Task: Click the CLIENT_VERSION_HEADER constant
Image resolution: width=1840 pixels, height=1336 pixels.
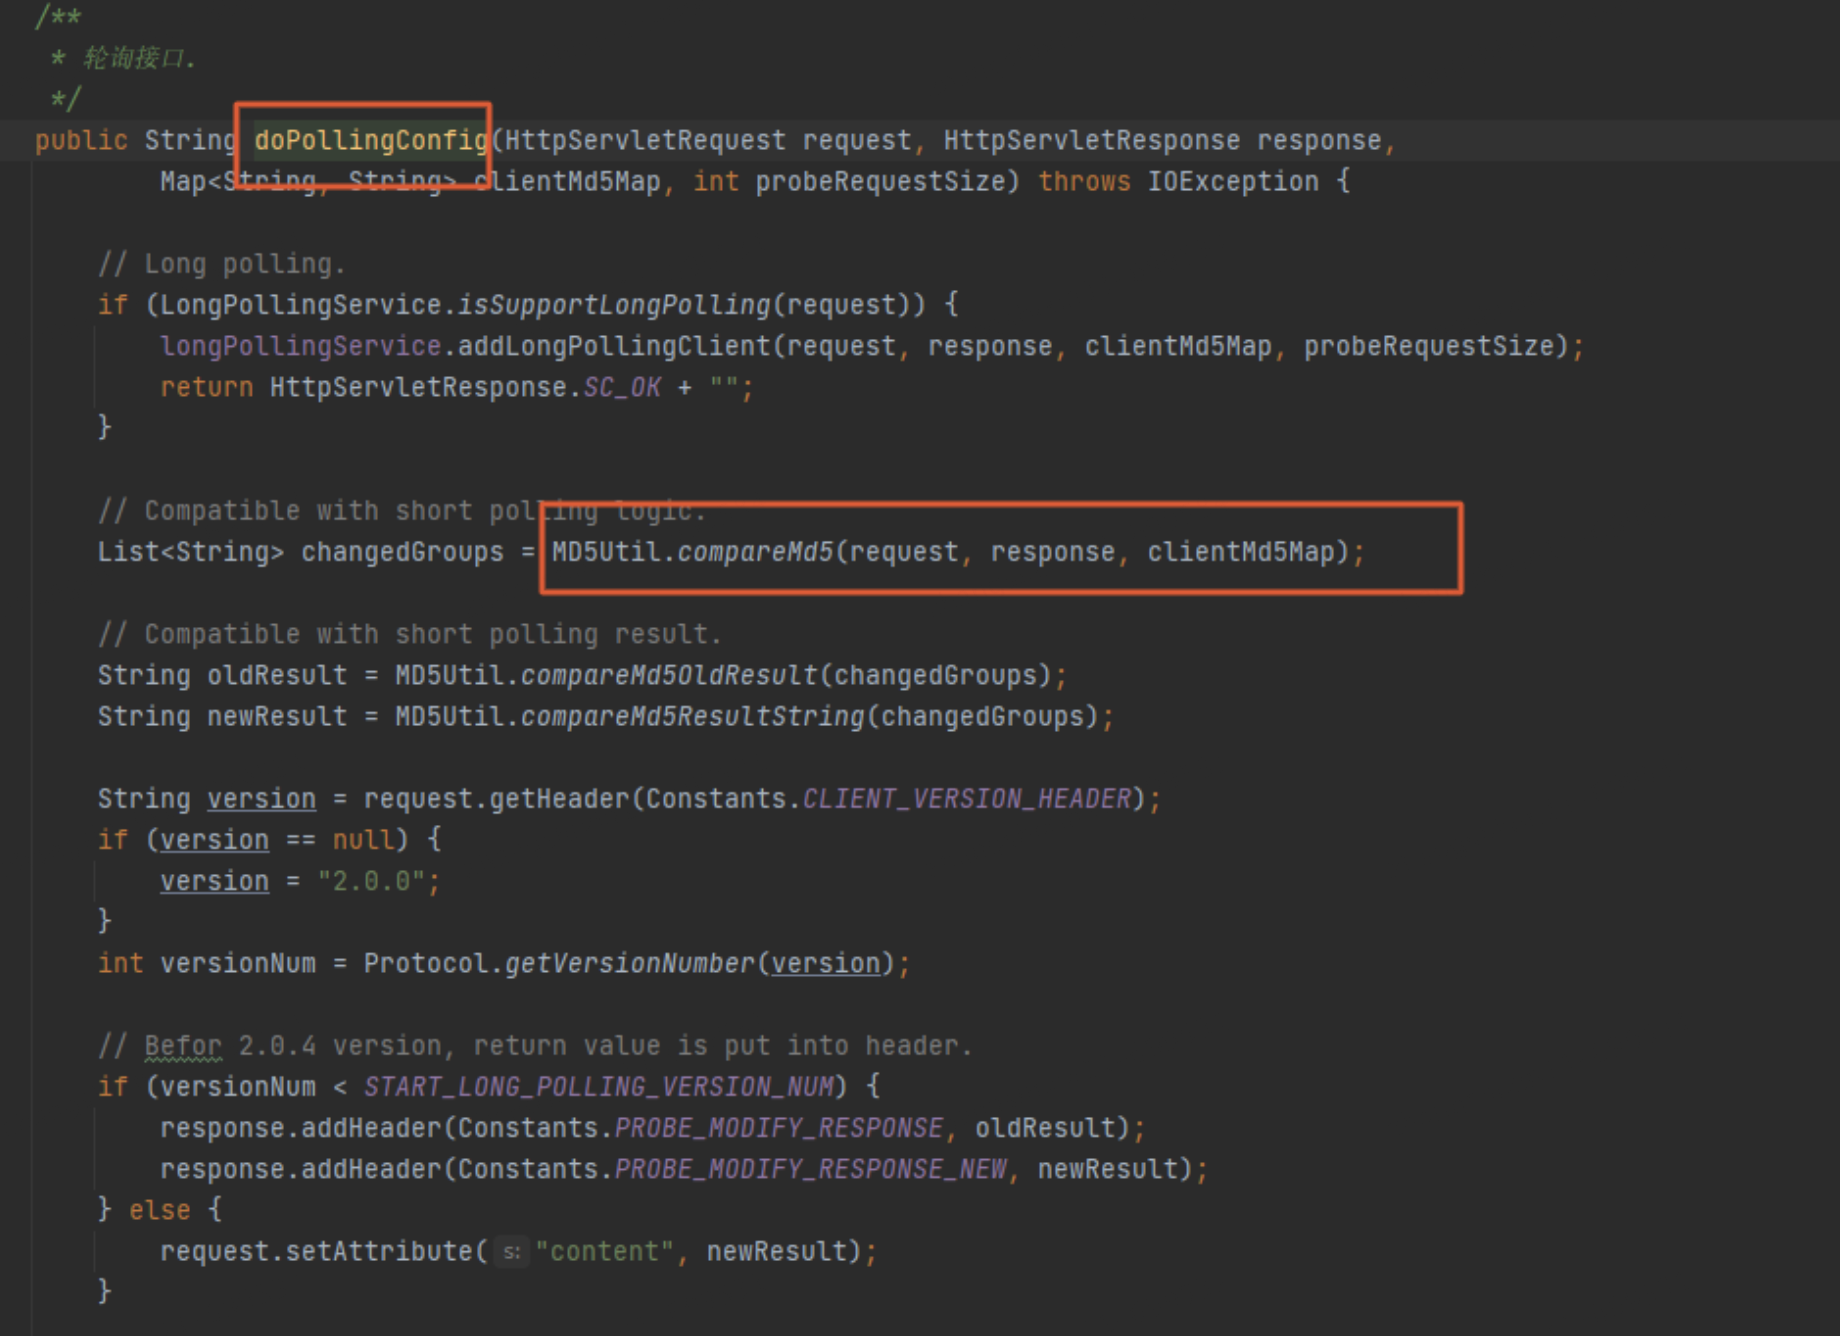Action: [x=967, y=799]
